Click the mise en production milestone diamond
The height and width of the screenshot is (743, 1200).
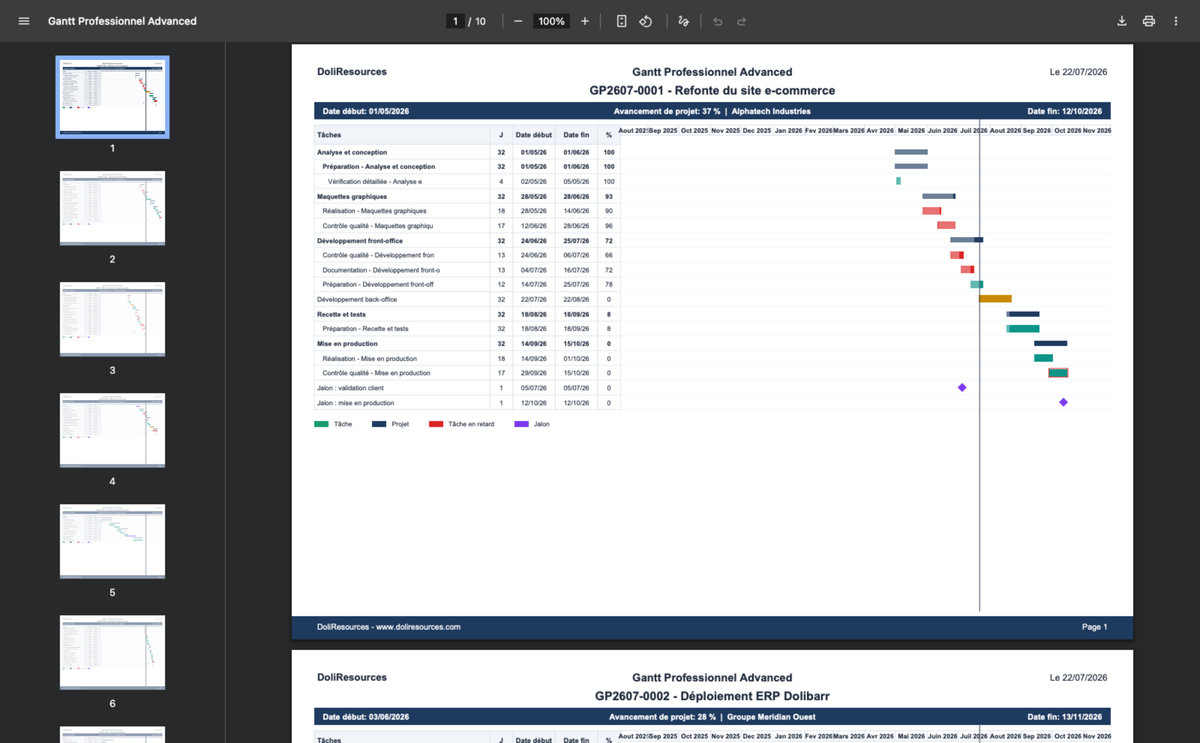1063,402
